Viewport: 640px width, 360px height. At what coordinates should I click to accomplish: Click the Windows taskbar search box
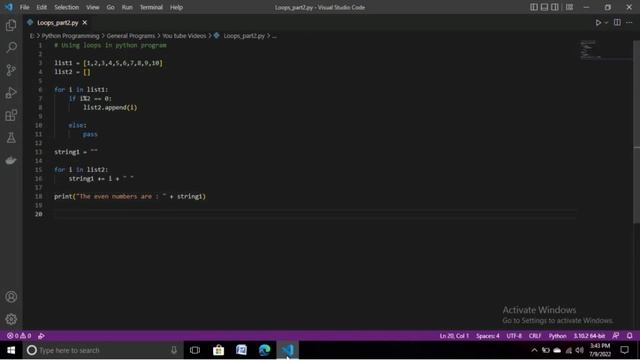click(102, 350)
